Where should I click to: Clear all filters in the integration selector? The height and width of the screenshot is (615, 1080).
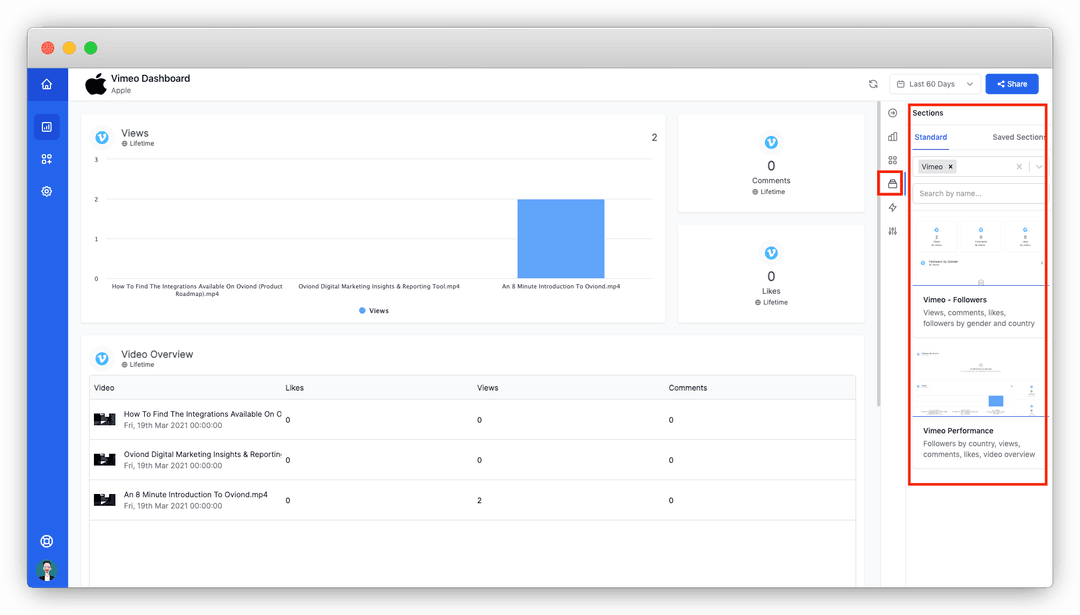[x=1019, y=167]
